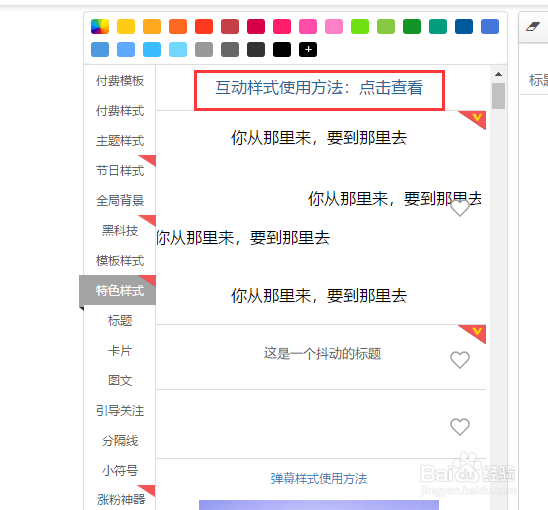Select the eraser tool icon

point(533,27)
